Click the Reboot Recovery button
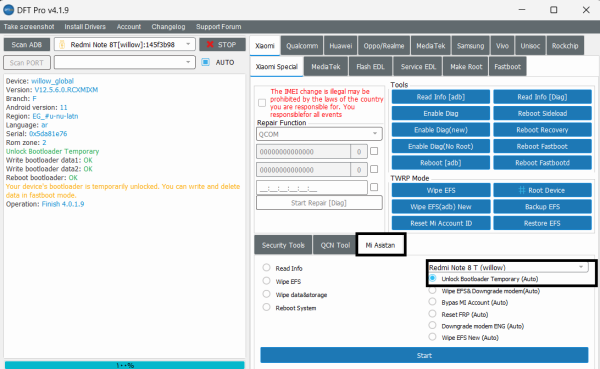The height and width of the screenshot is (369, 600). pos(542,130)
